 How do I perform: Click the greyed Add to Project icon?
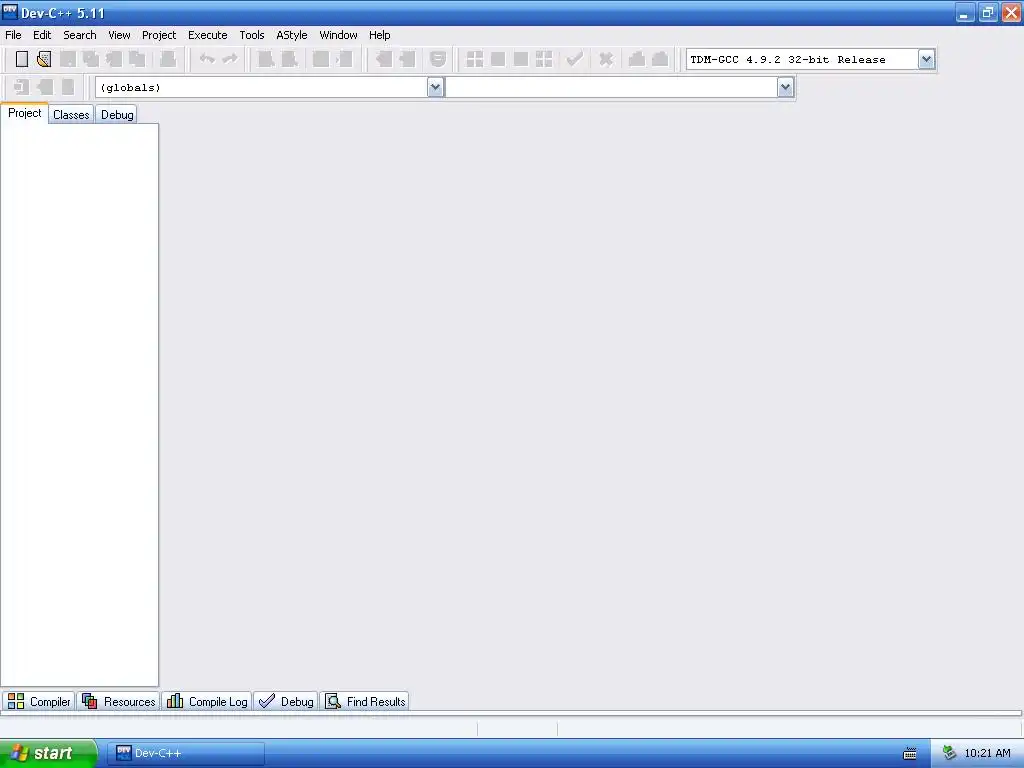click(x=383, y=59)
